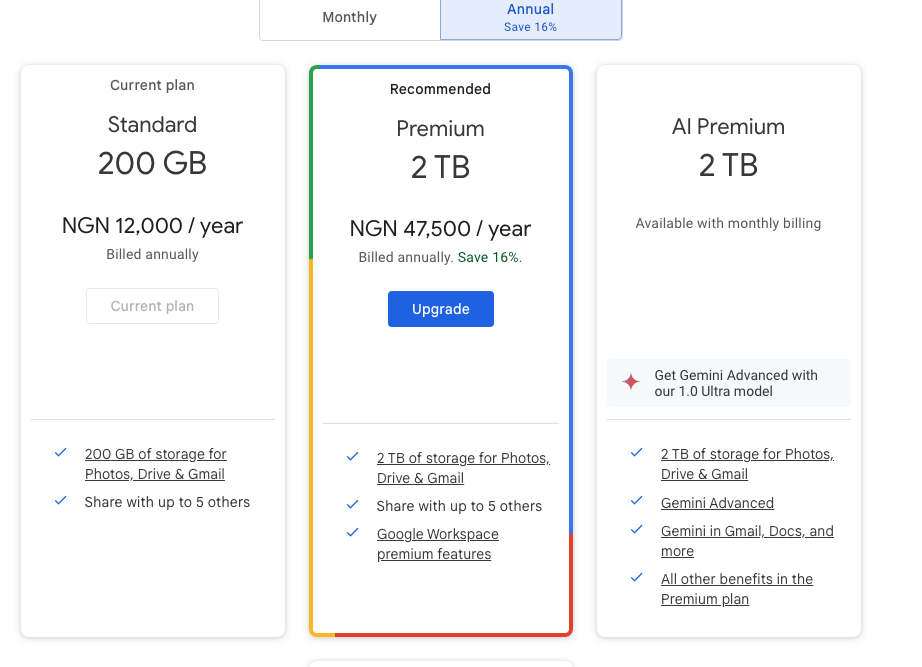
Task: Click checkmark beside All other benefits
Action: click(x=636, y=578)
